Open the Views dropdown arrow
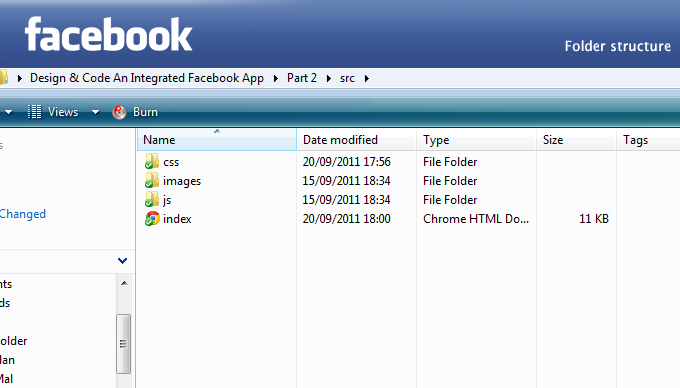This screenshot has height=388, width=680. click(95, 112)
